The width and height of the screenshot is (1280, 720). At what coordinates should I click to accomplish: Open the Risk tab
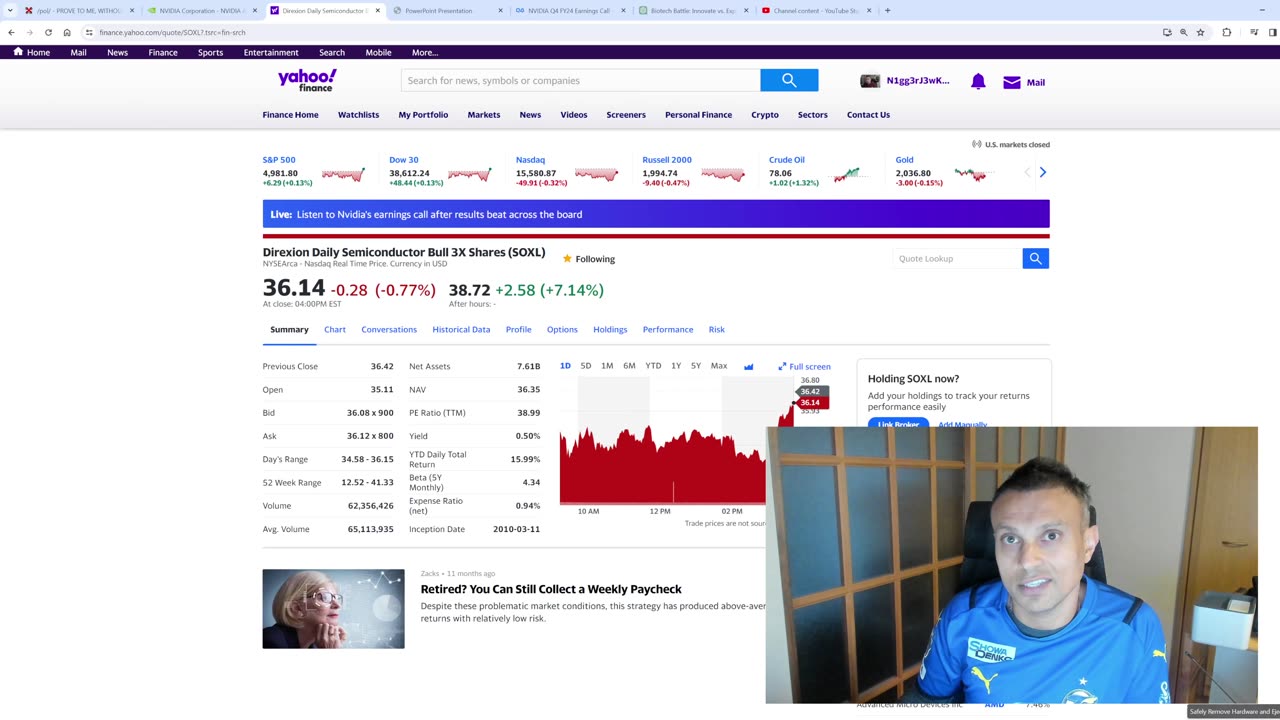click(x=717, y=329)
